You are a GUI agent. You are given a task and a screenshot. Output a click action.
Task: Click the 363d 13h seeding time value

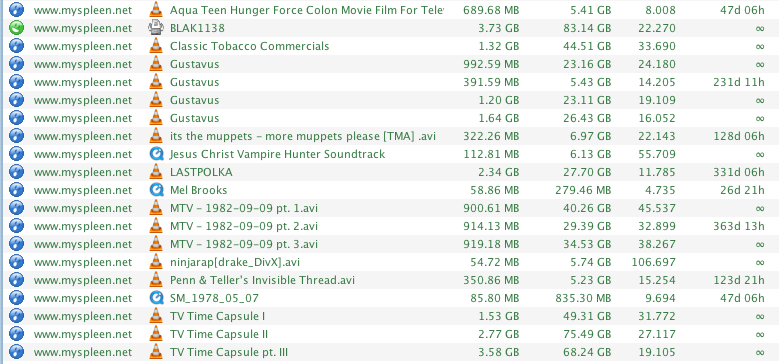pos(738,226)
